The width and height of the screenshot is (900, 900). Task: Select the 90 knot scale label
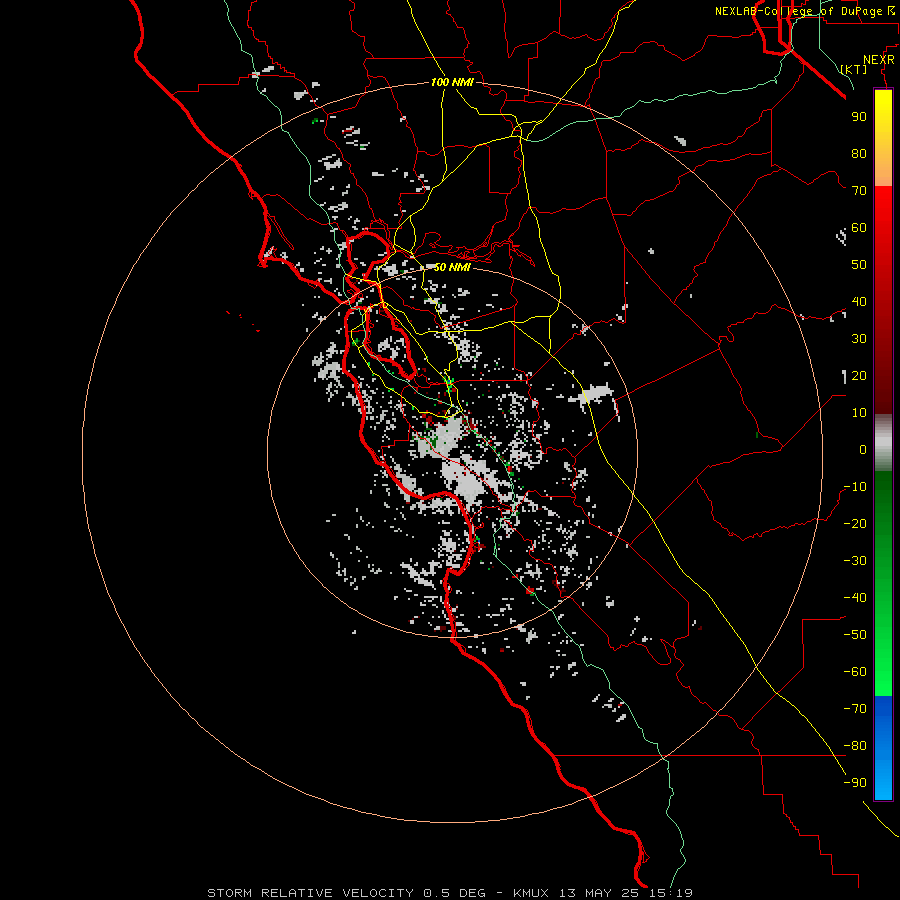(859, 117)
